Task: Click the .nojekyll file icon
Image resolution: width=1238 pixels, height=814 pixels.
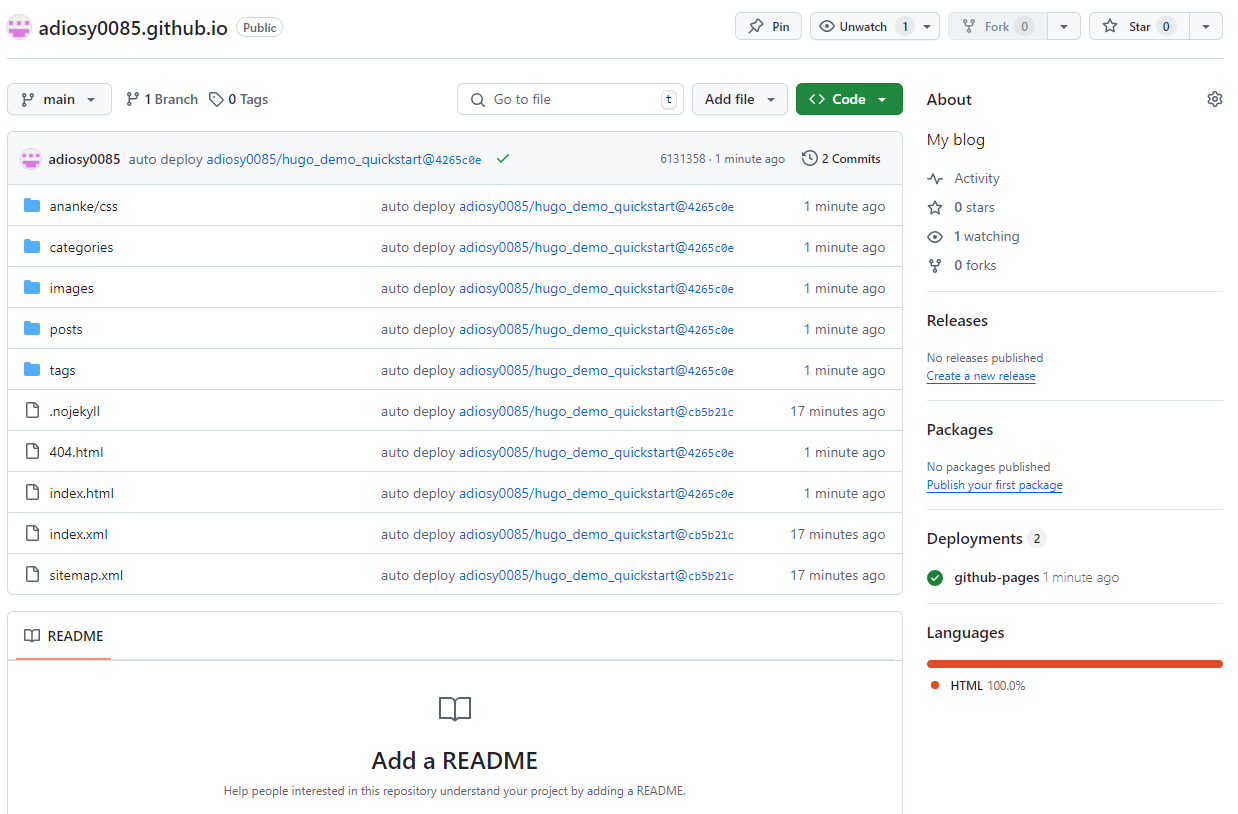Action: pos(32,411)
